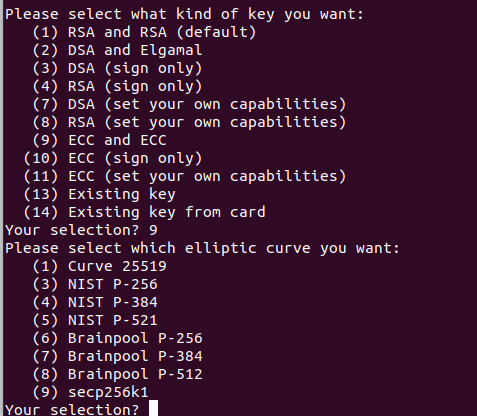Click the 'Brainpool P-384' option line
This screenshot has width=477, height=416.
[x=117, y=356]
